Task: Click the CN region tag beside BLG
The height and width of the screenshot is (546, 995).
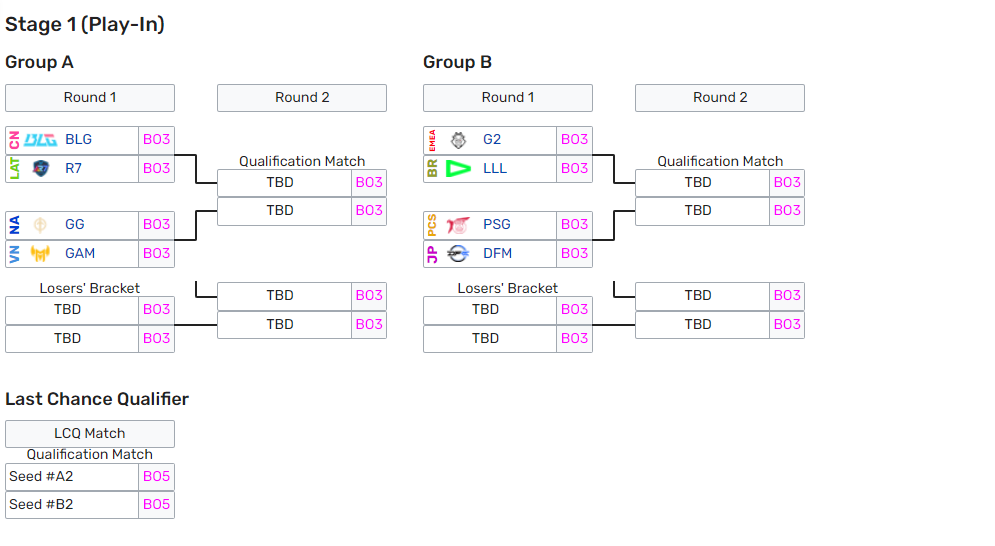Action: tap(13, 140)
